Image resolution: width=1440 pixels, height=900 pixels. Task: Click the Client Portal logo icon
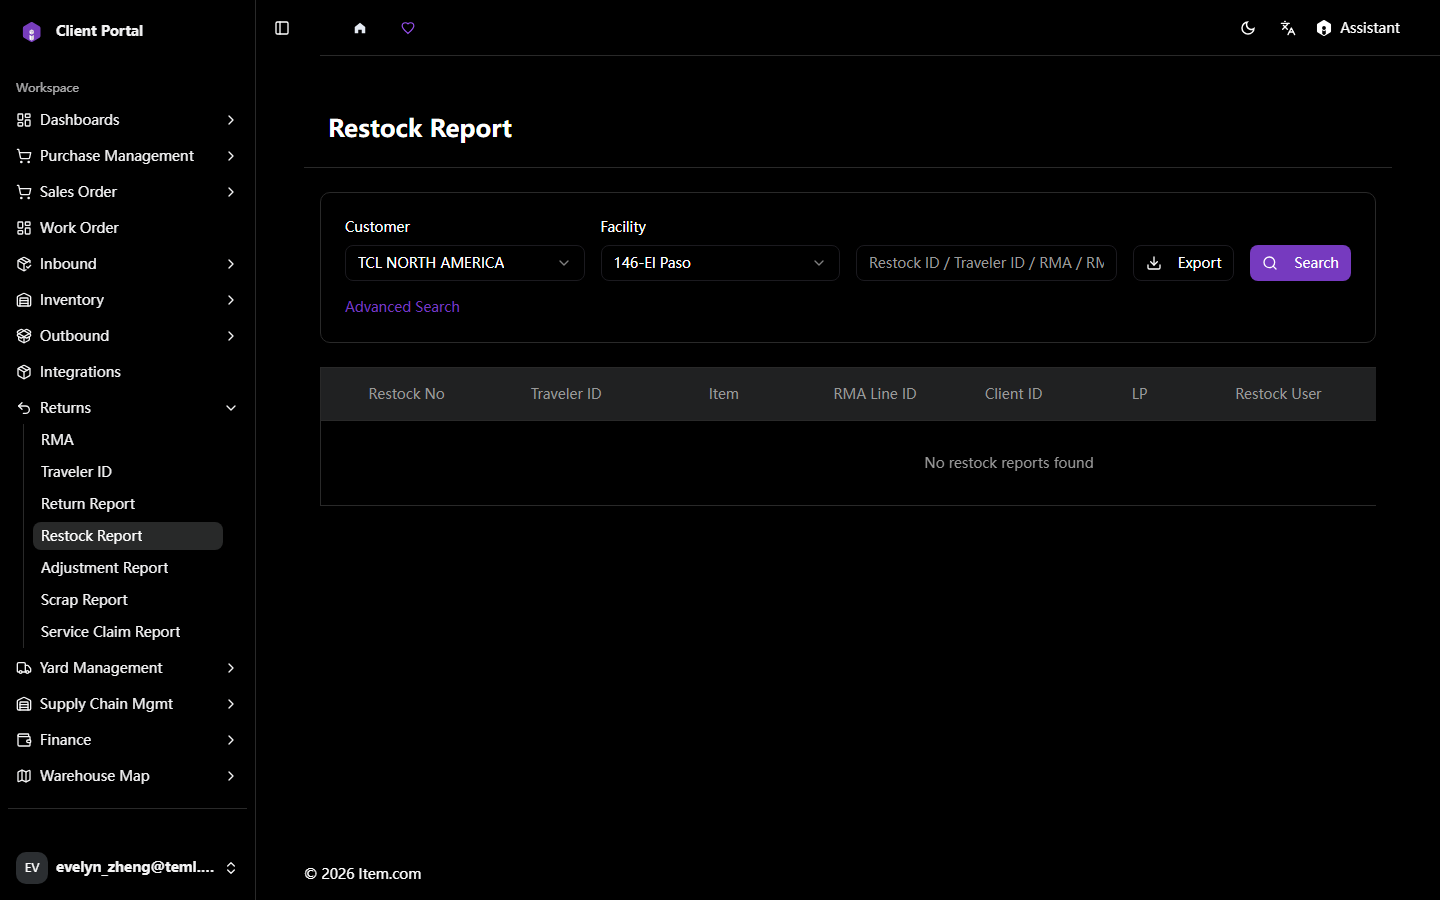(x=32, y=31)
